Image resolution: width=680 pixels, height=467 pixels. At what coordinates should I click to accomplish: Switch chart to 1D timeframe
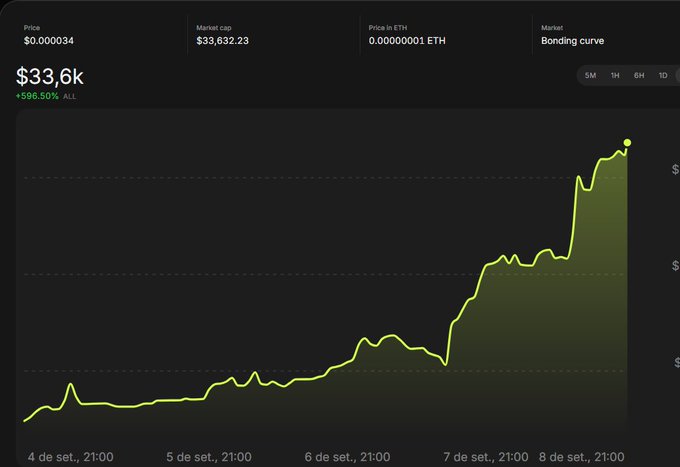pos(663,75)
